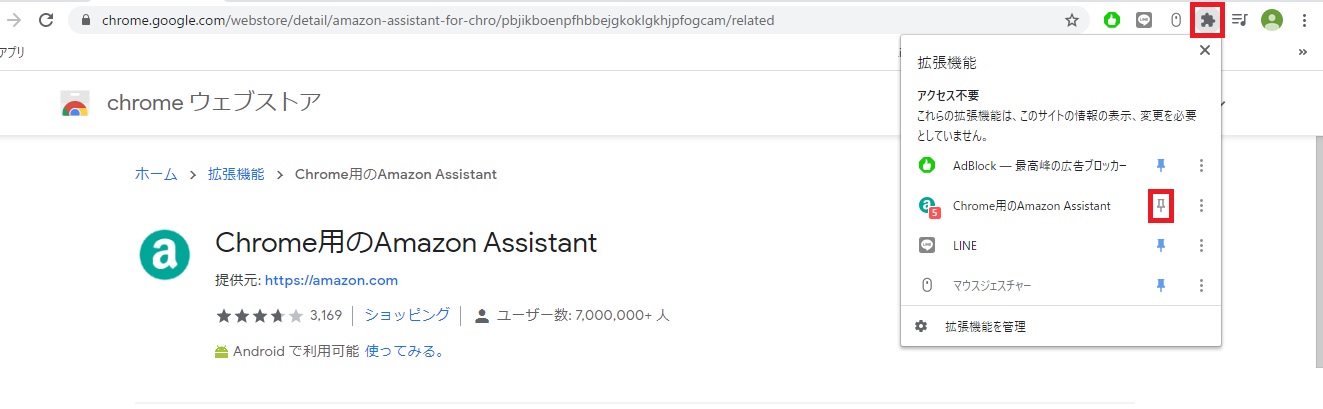Click mouse gesture icon in toolbar
1323x409 pixels.
1176,19
